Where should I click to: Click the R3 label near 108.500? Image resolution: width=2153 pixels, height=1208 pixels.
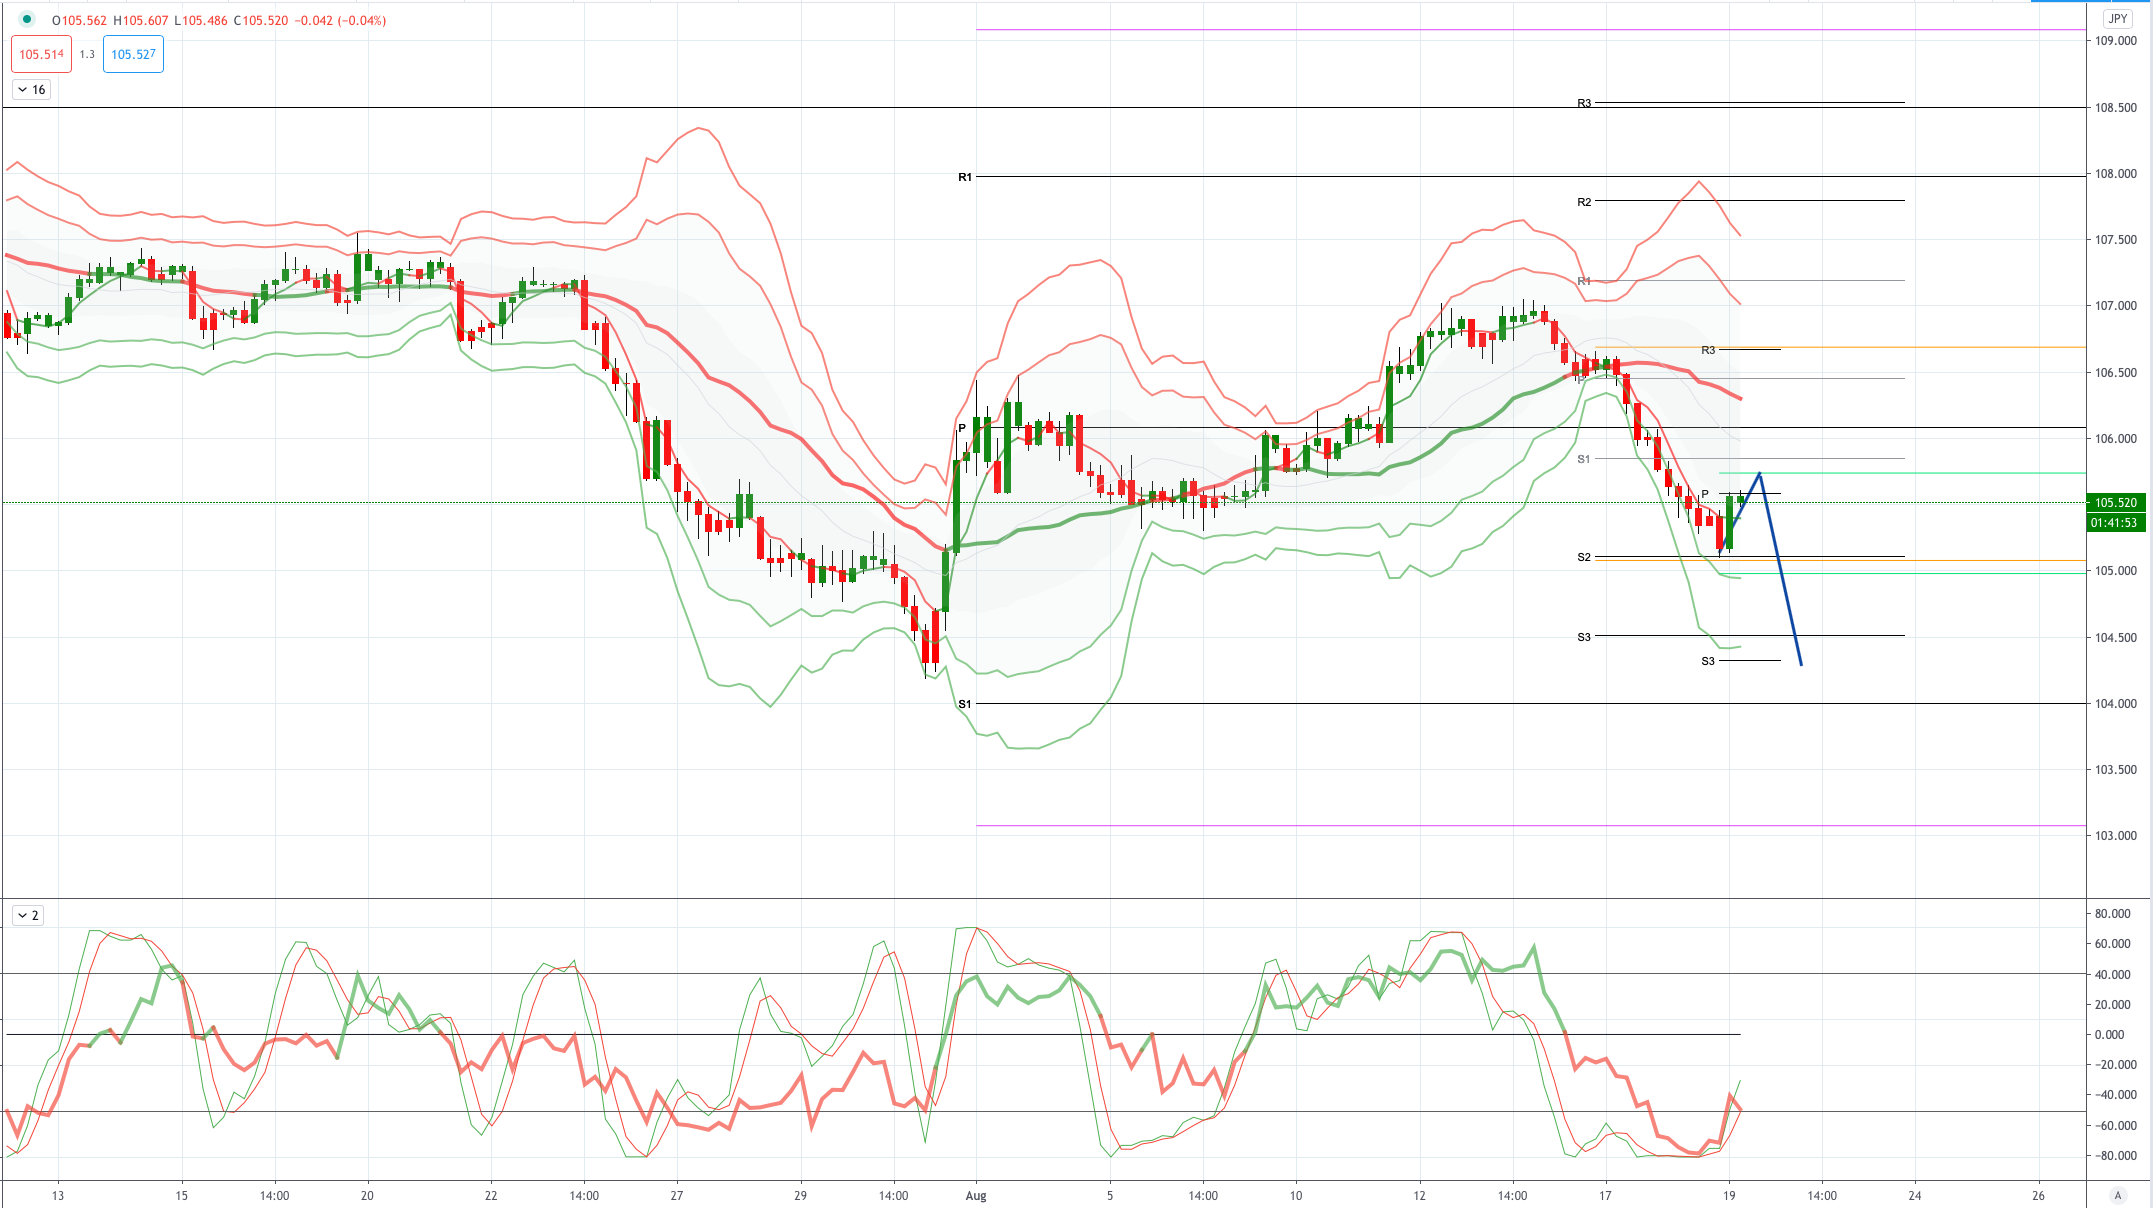(x=1584, y=103)
